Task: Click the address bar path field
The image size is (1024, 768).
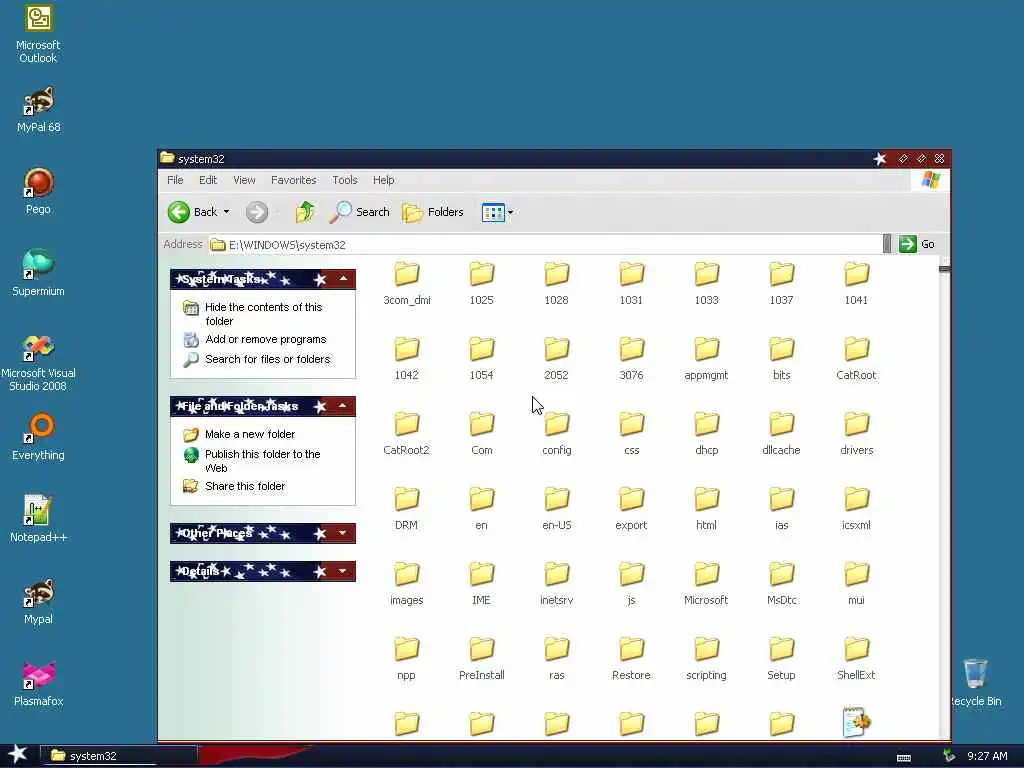Action: tap(545, 244)
